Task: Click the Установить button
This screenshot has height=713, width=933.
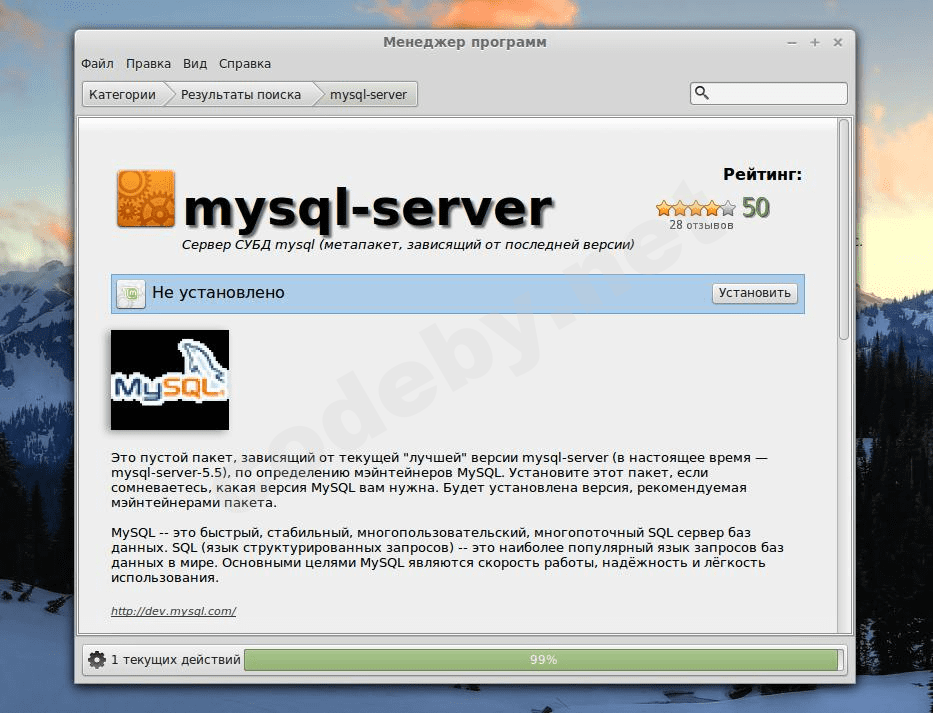Action: [754, 293]
